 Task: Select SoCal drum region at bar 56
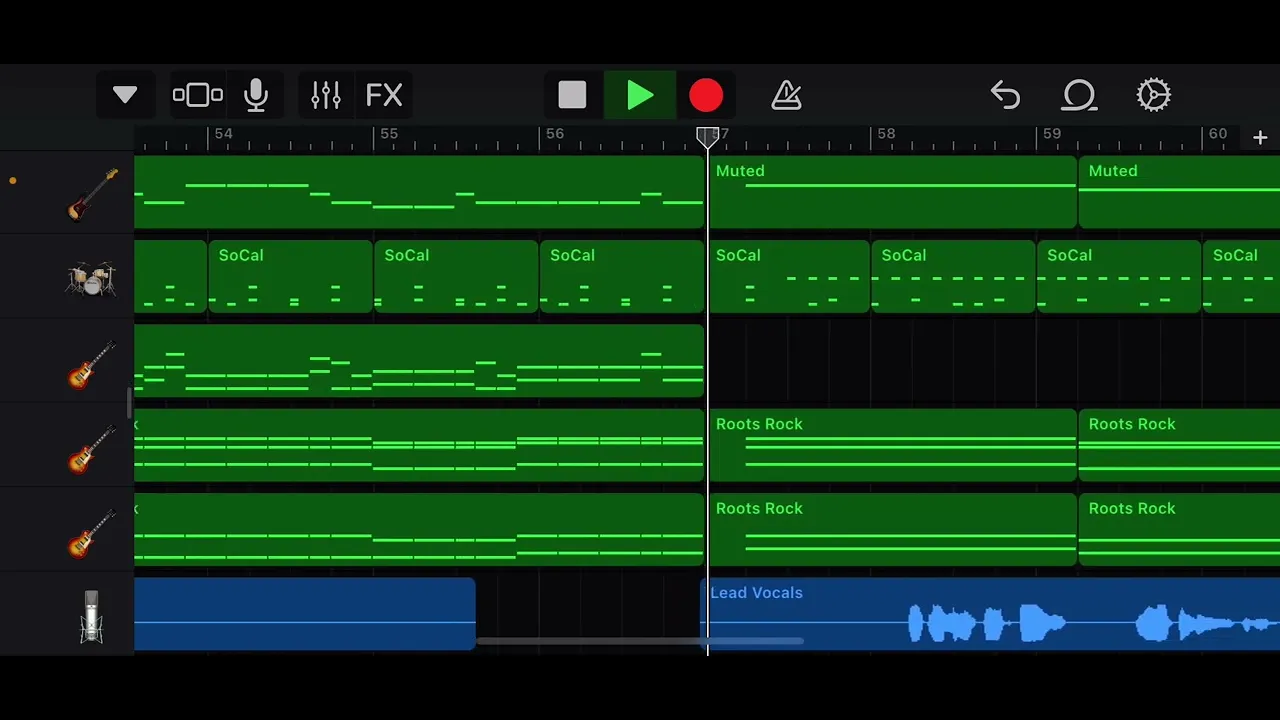[x=622, y=277]
